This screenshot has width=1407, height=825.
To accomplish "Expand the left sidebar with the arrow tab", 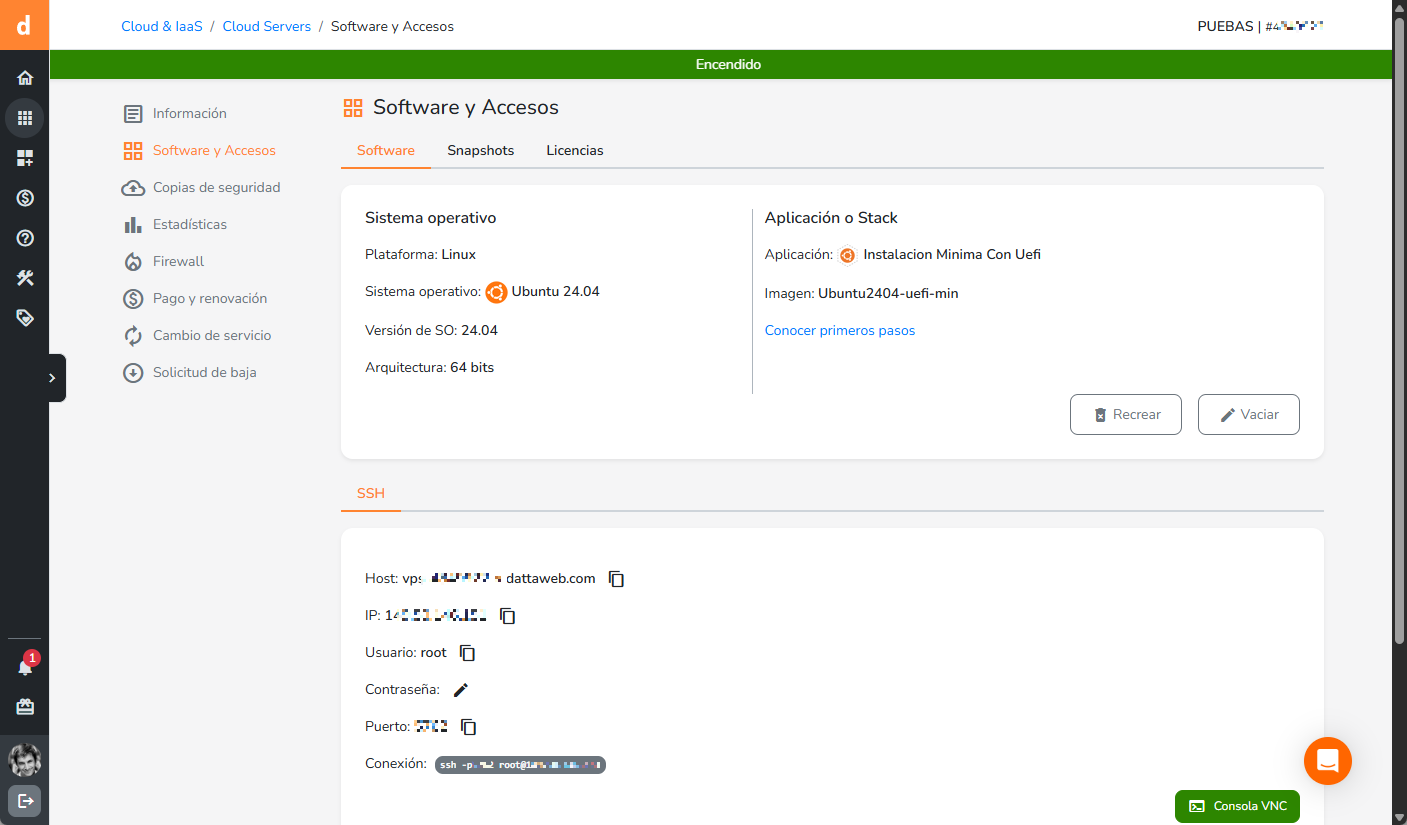I will (x=57, y=378).
